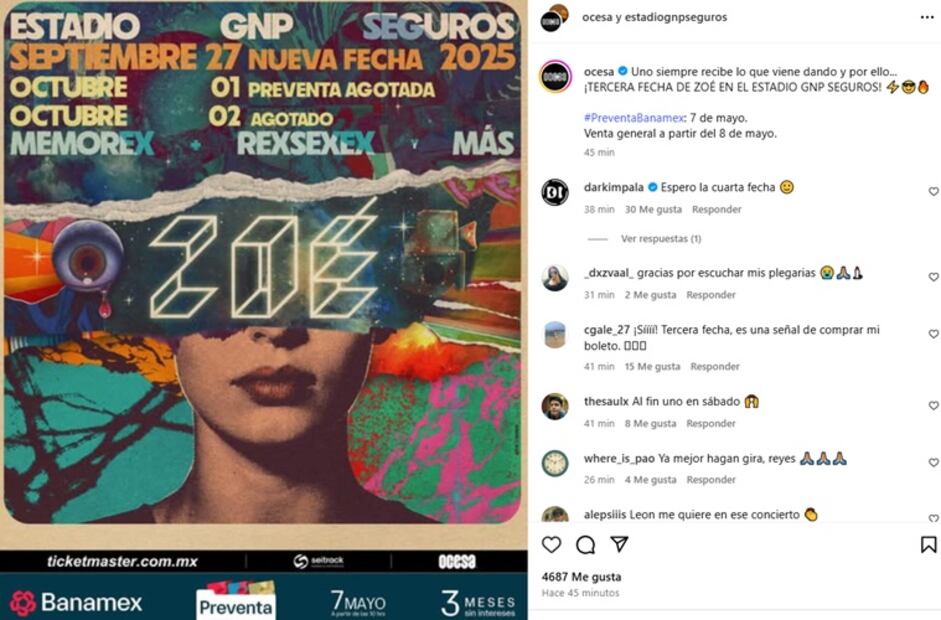Open darkimpala's profile picture
Screen dimensions: 941x620
(x=555, y=193)
